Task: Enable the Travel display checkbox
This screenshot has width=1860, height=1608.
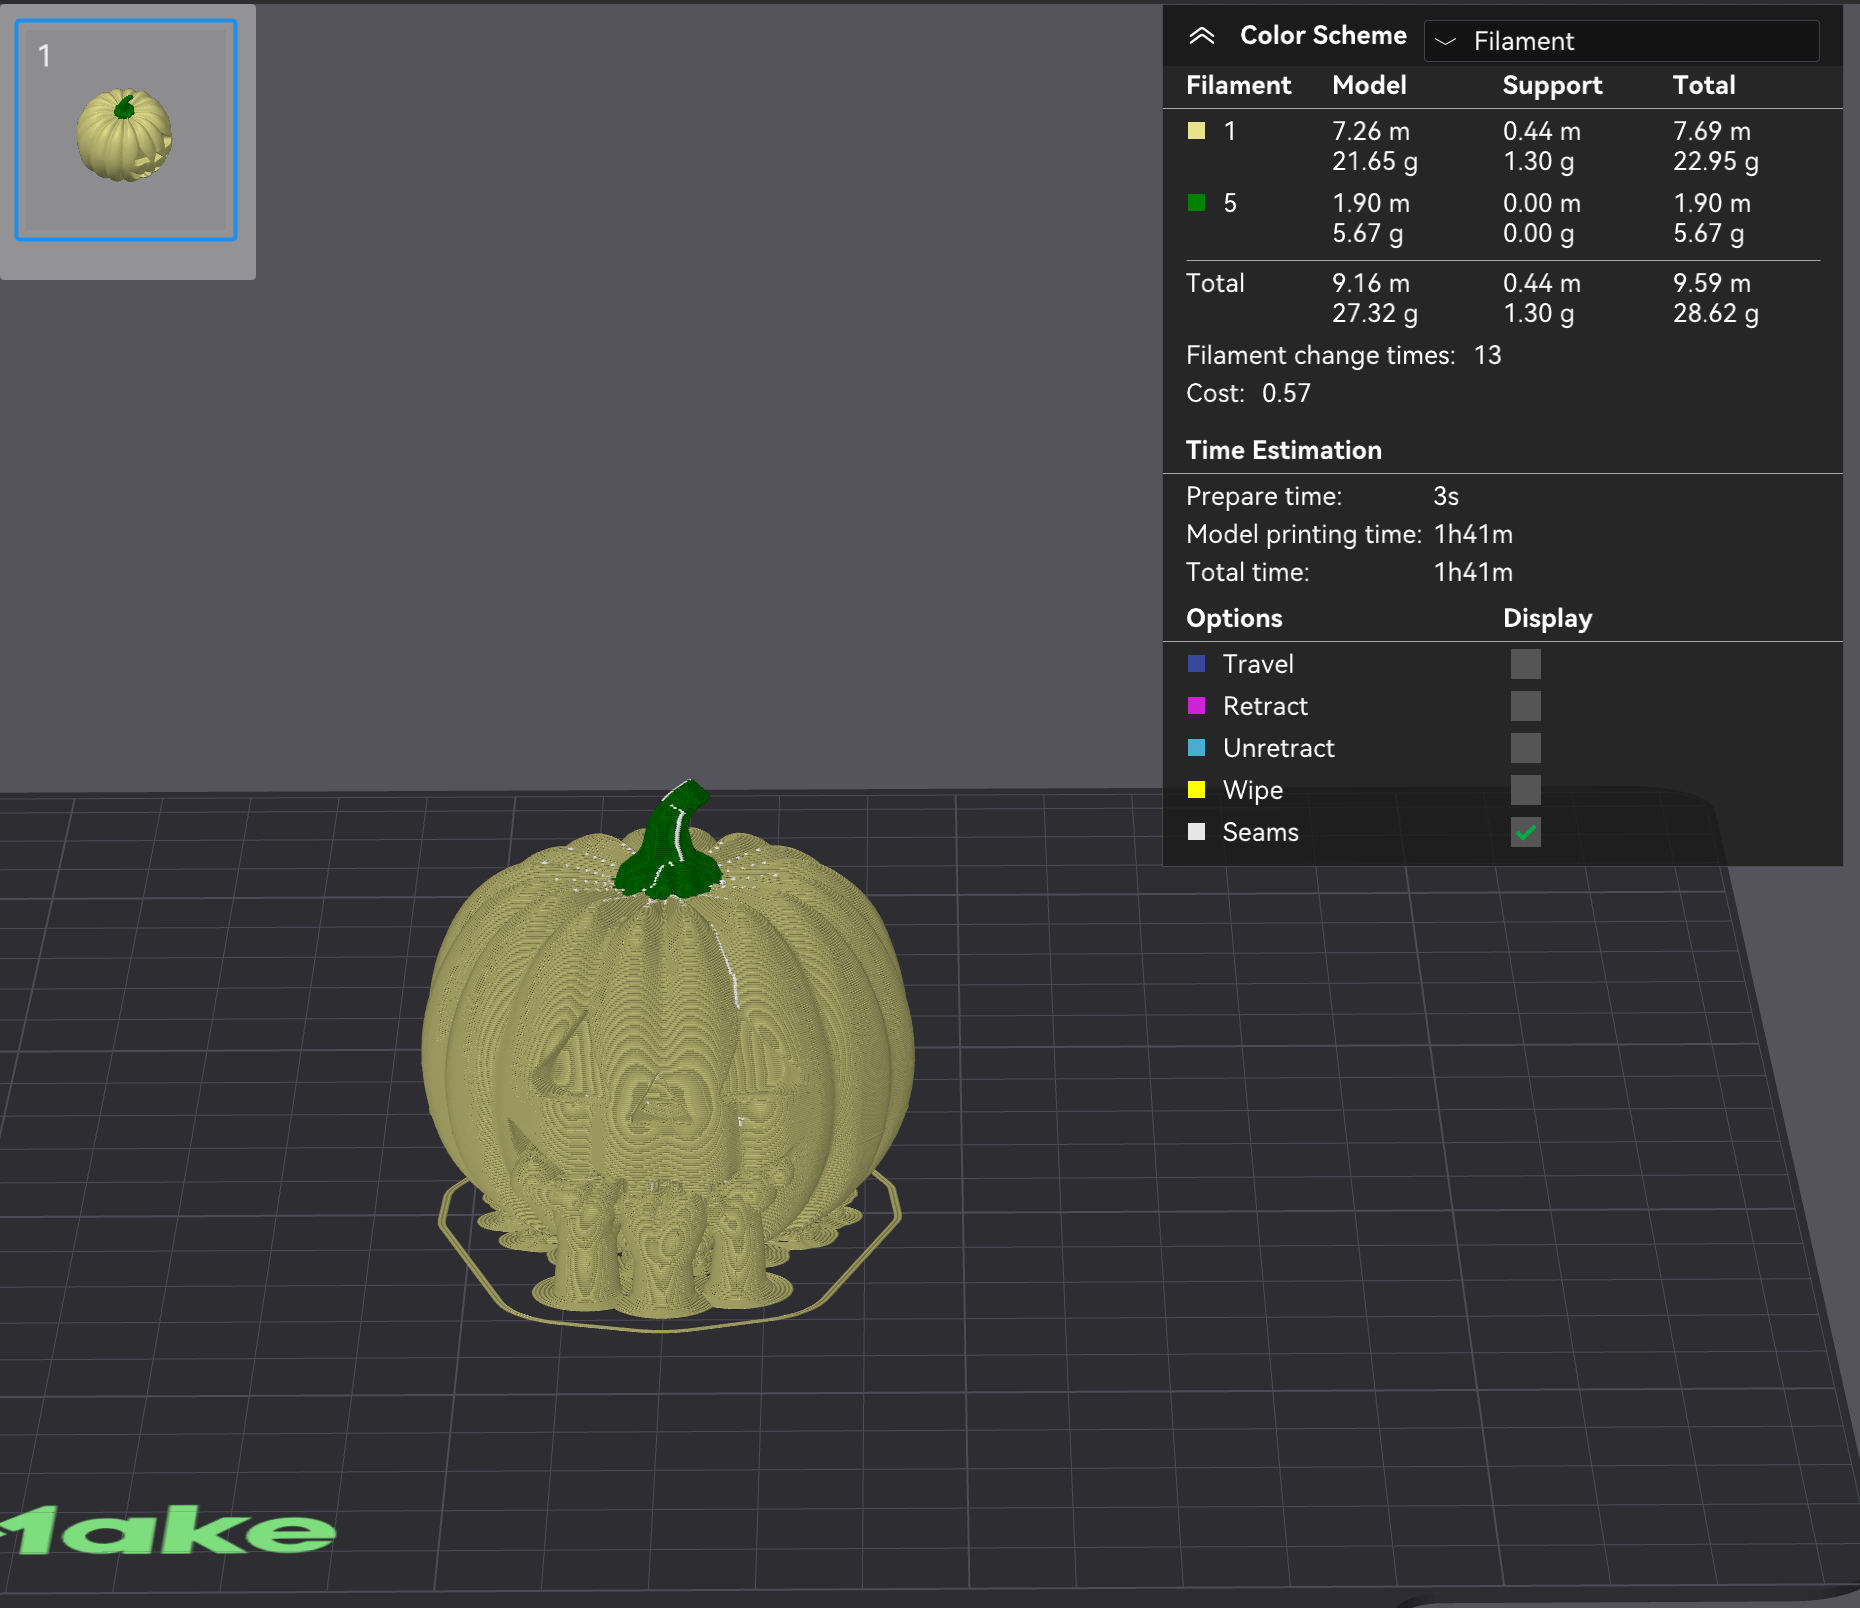Action: [x=1525, y=664]
